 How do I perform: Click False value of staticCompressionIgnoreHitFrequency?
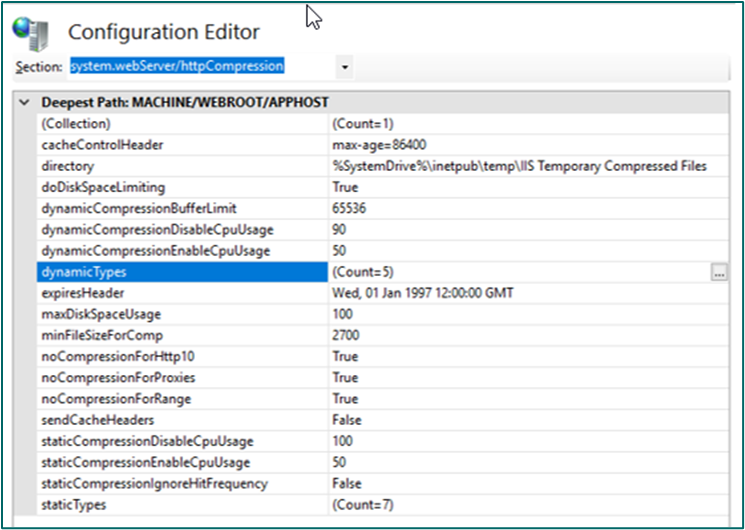346,483
